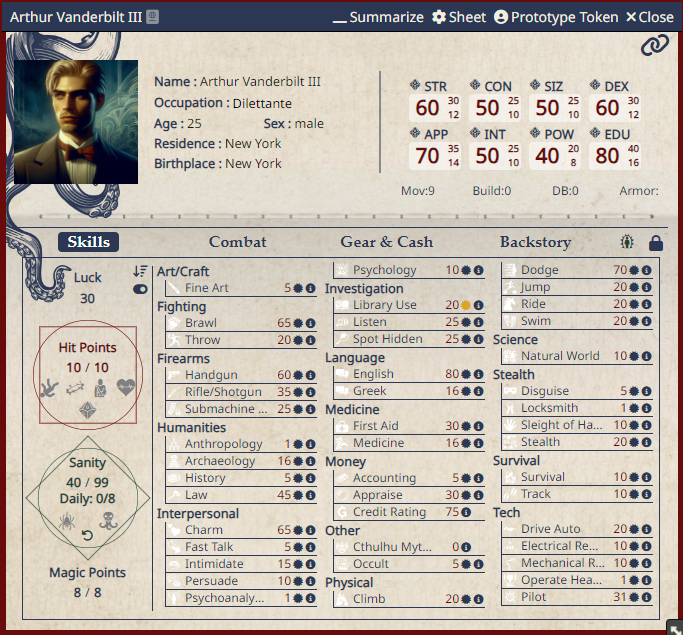Click the APP dice icon
Viewport: 683px width, 635px height.
tap(415, 133)
